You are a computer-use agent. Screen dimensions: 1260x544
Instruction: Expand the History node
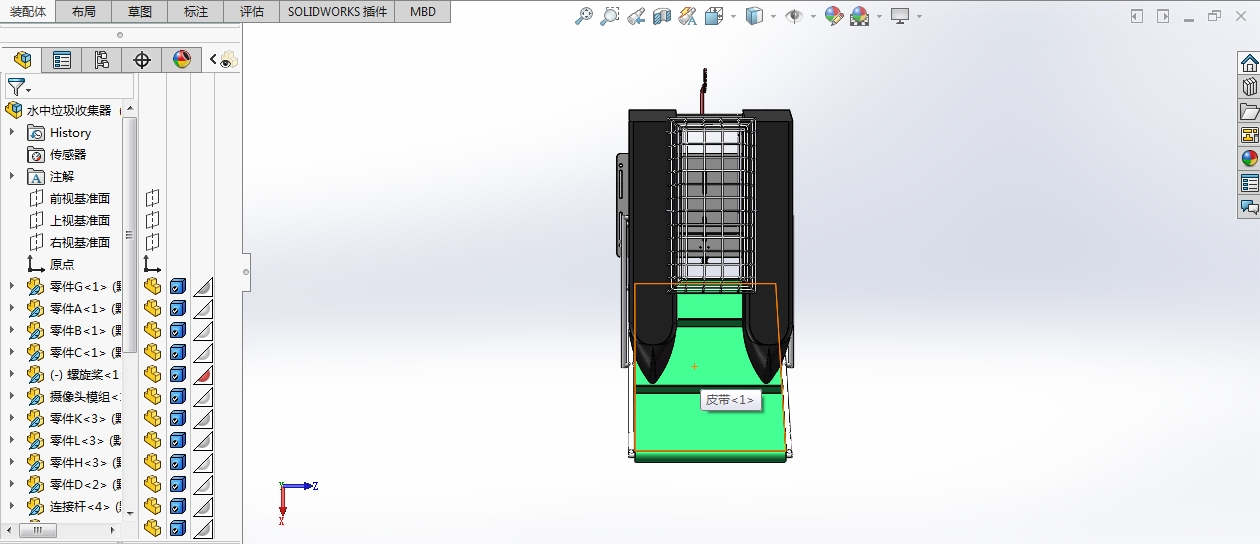point(12,132)
